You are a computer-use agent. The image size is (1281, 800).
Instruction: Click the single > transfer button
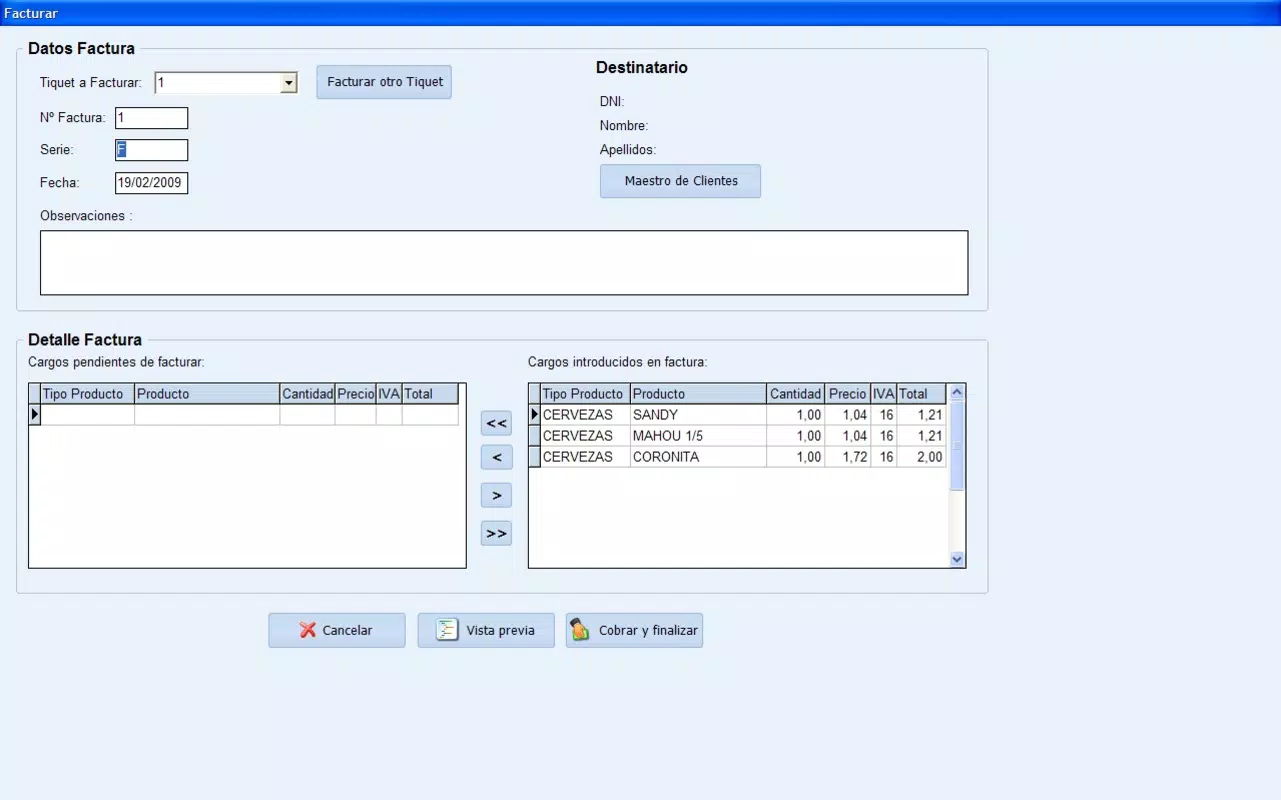[x=496, y=495]
